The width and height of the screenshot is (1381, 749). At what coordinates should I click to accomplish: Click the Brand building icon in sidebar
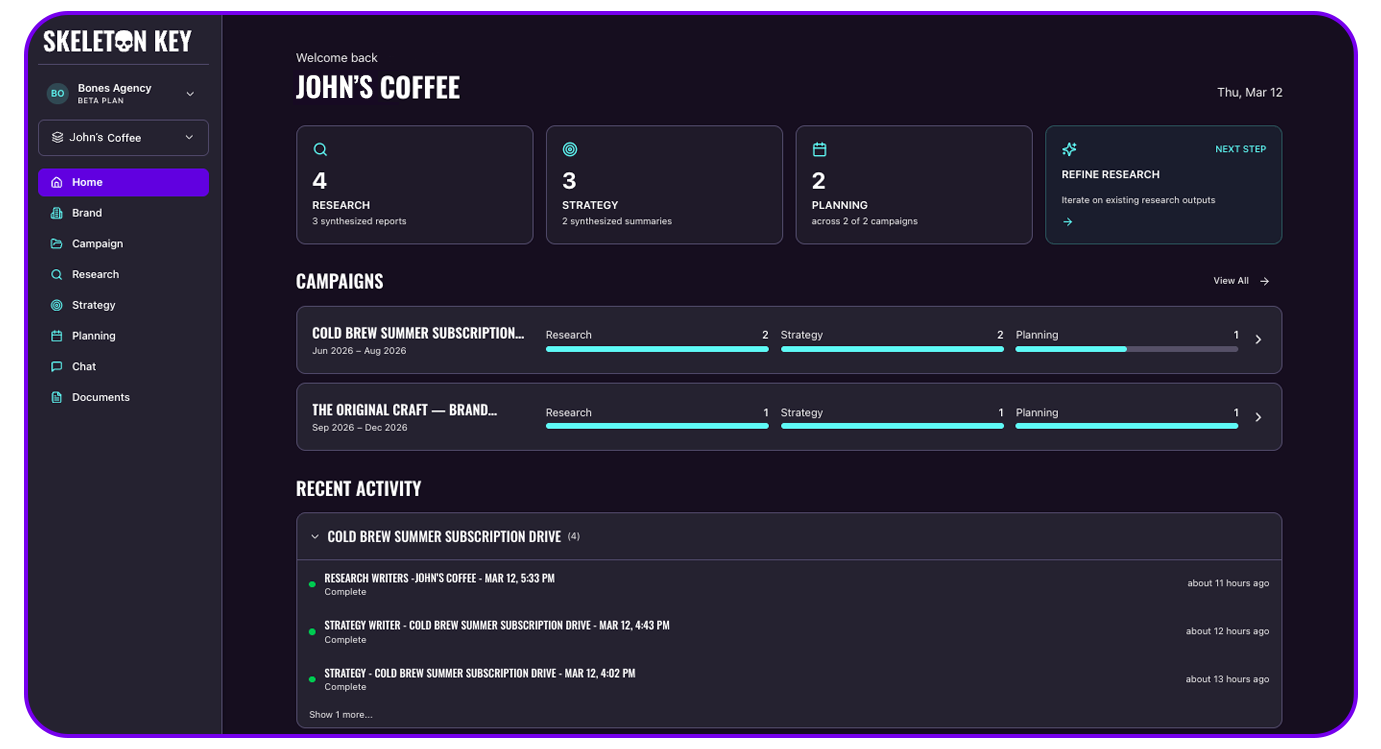[x=57, y=213]
